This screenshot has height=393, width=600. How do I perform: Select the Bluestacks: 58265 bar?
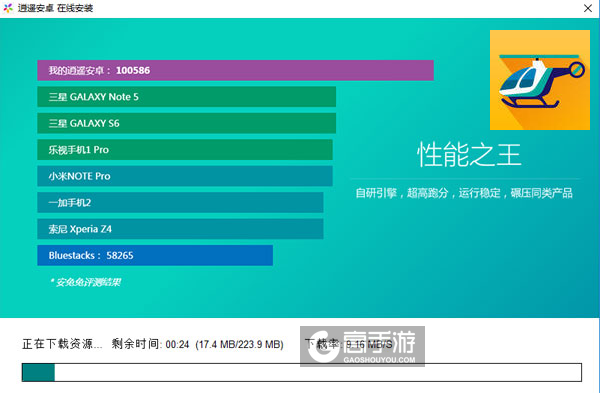pyautogui.click(x=155, y=255)
